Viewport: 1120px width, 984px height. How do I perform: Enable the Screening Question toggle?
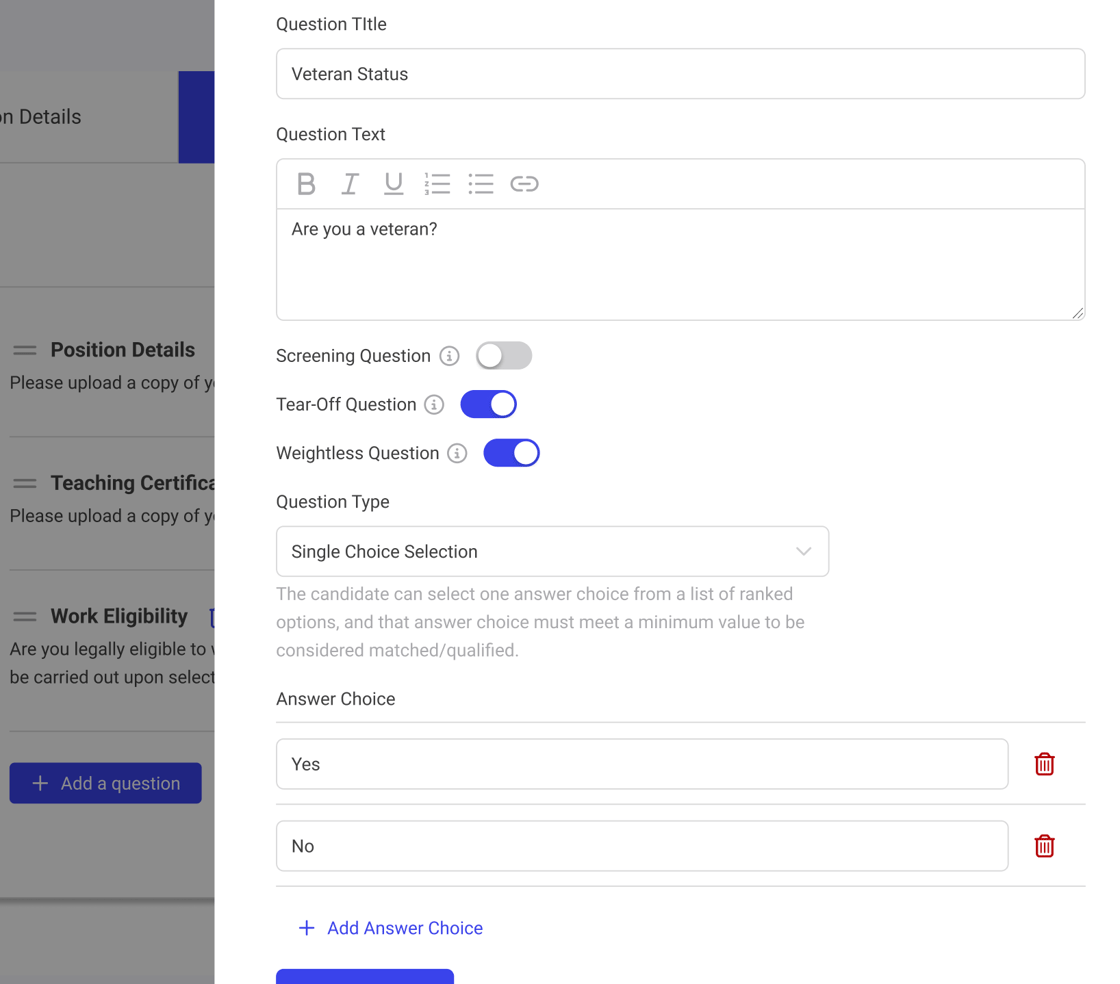point(503,356)
